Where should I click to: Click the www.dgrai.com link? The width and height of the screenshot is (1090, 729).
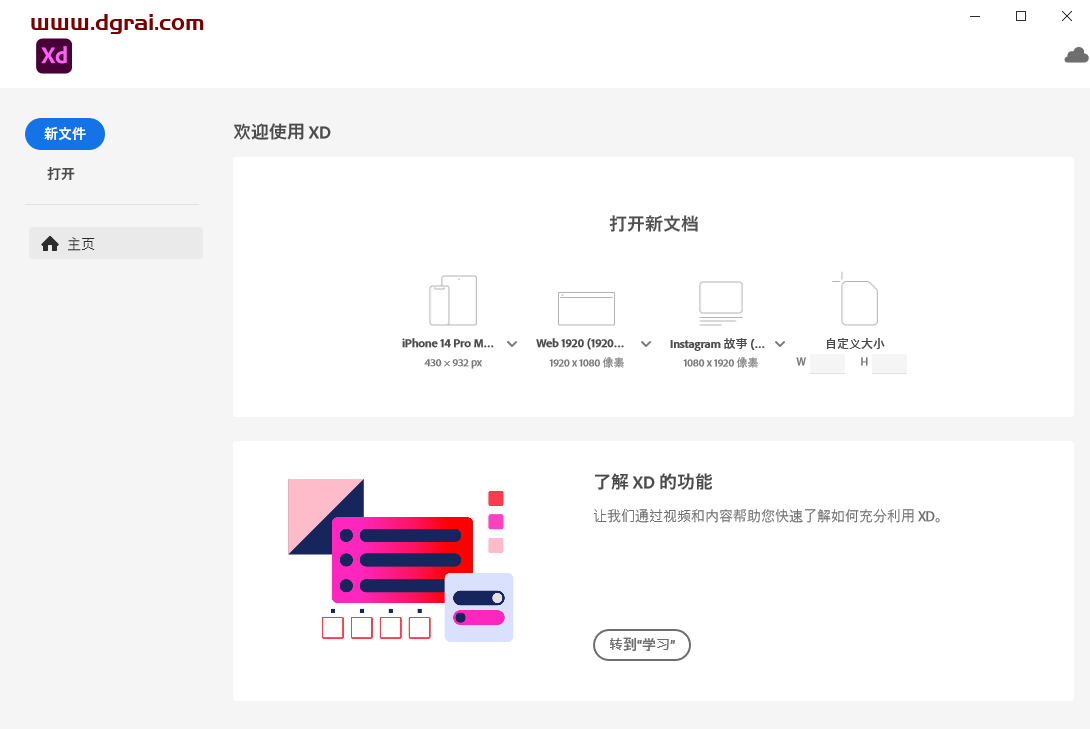[x=116, y=20]
